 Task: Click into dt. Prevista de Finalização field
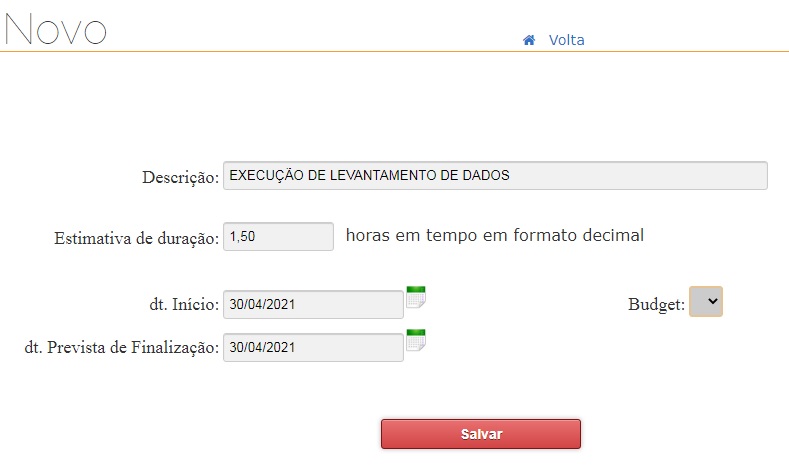313,347
